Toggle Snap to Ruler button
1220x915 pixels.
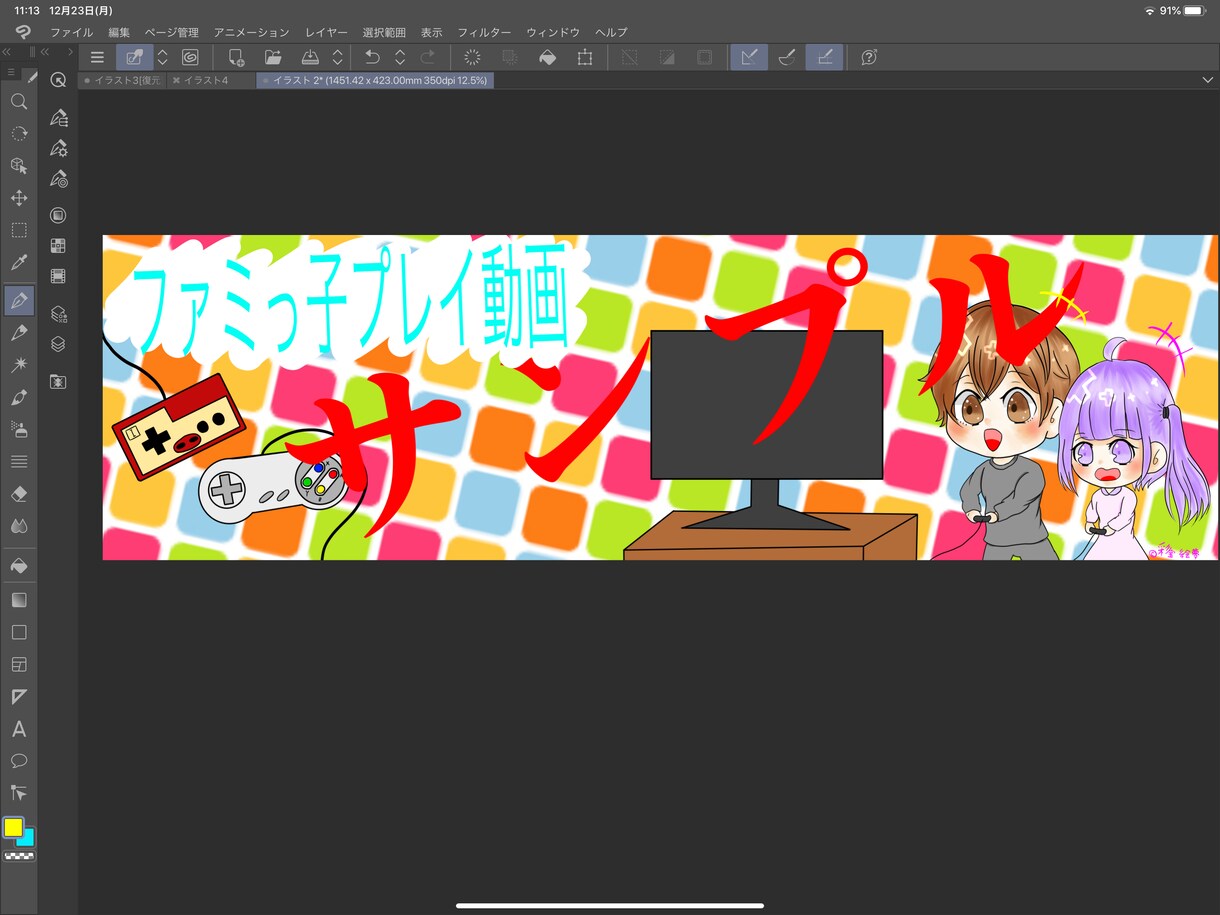coord(749,57)
